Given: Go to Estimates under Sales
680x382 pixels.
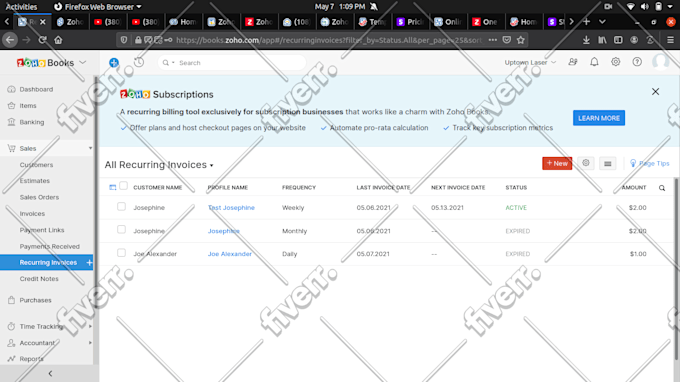Looking at the screenshot, I should pyautogui.click(x=35, y=181).
